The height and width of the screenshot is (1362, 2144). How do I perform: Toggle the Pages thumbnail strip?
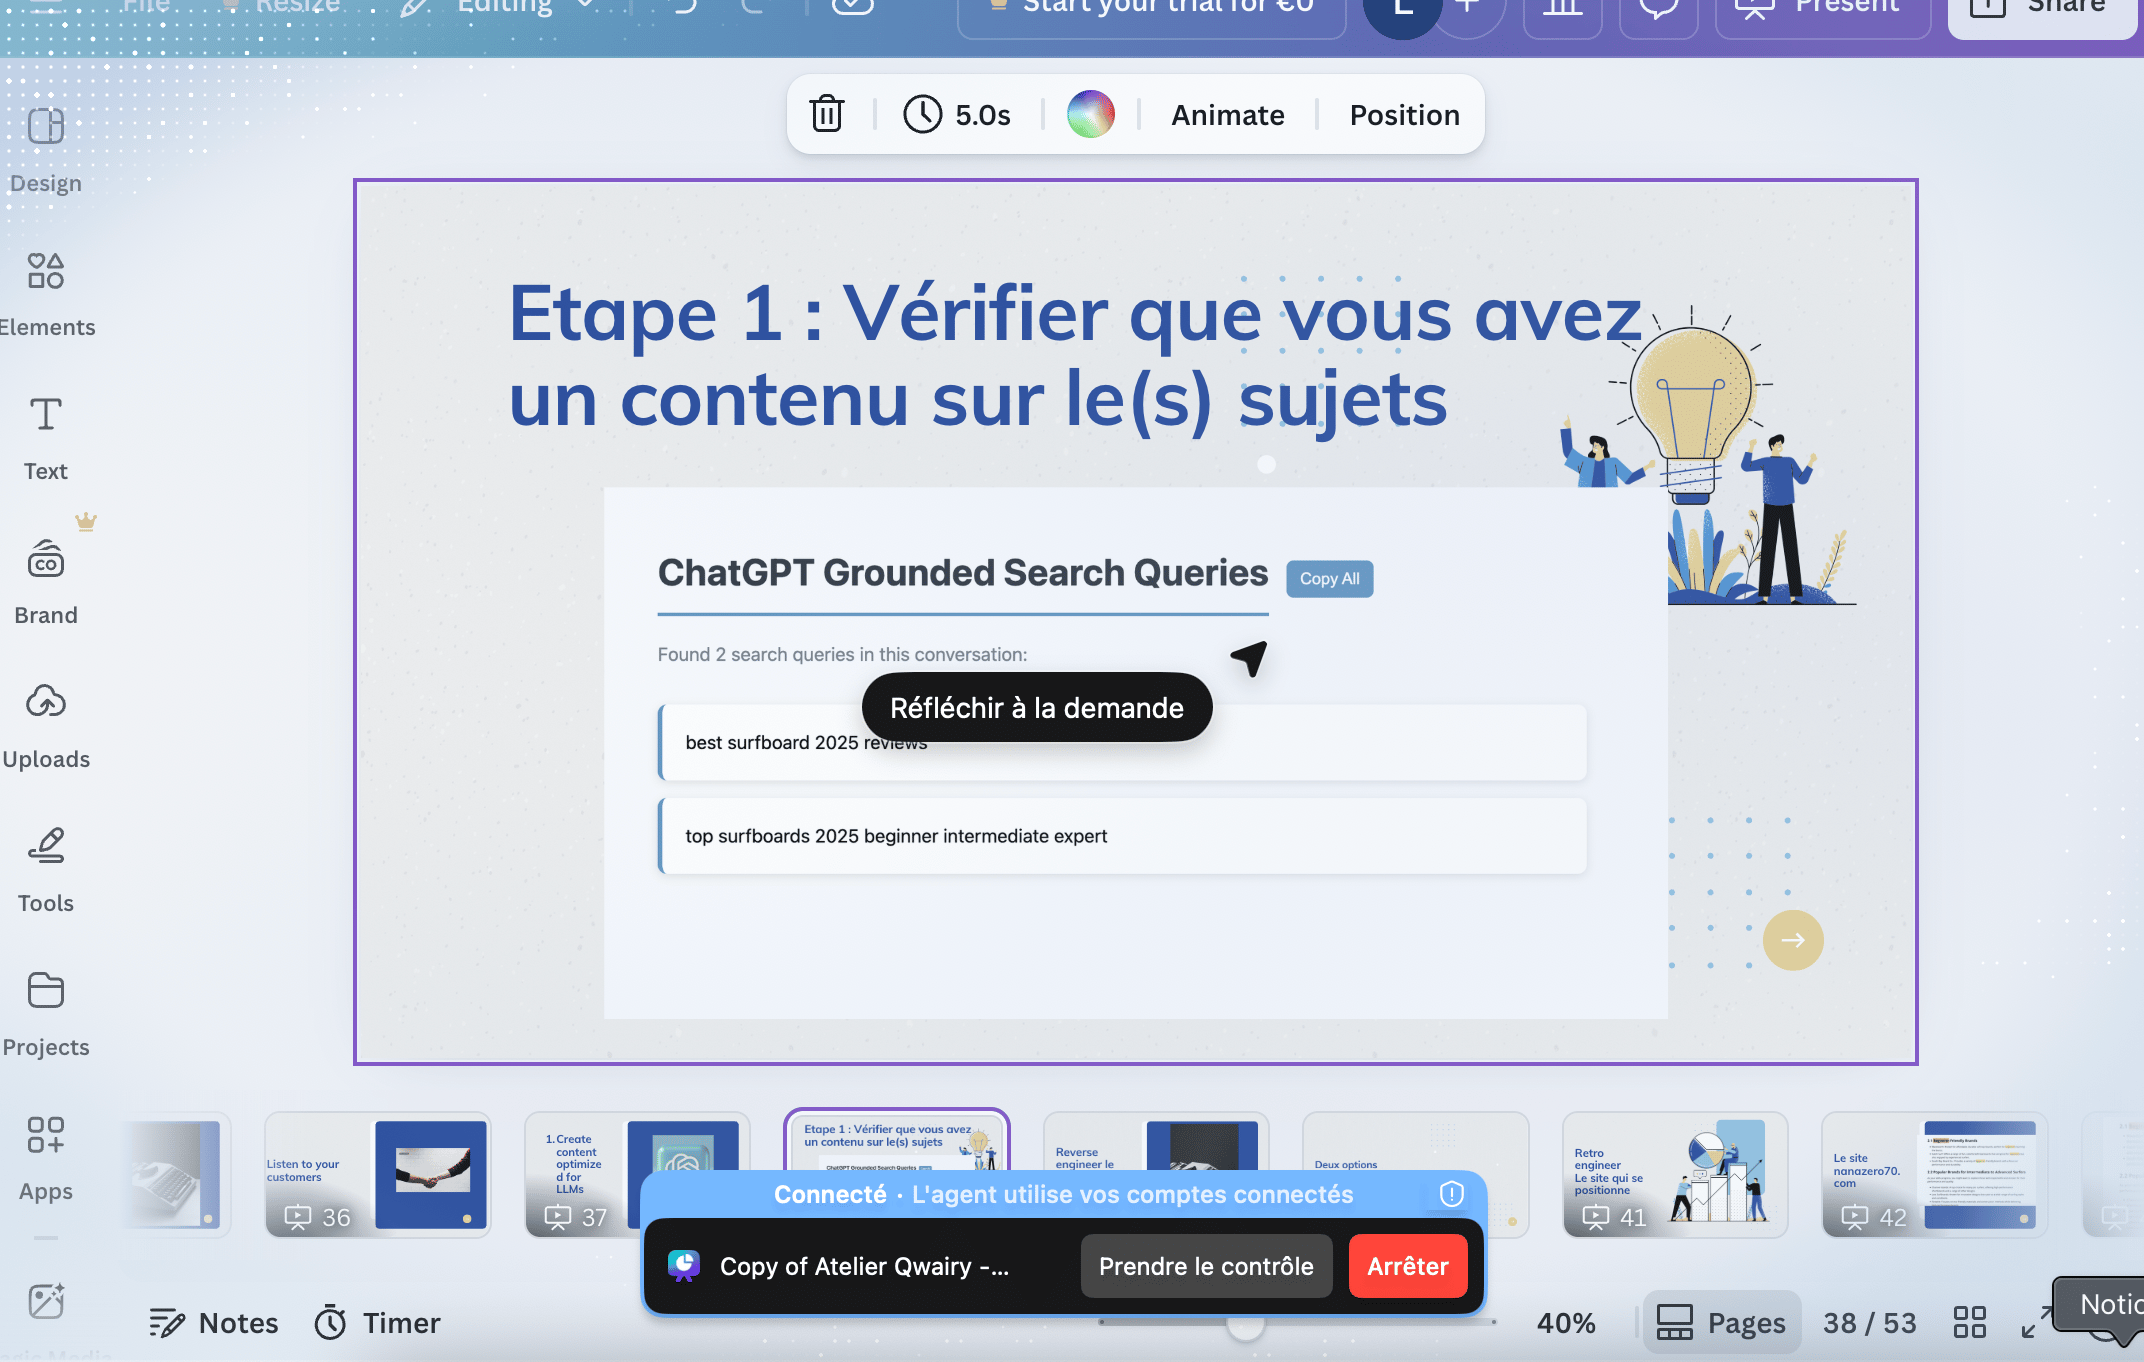1721,1322
